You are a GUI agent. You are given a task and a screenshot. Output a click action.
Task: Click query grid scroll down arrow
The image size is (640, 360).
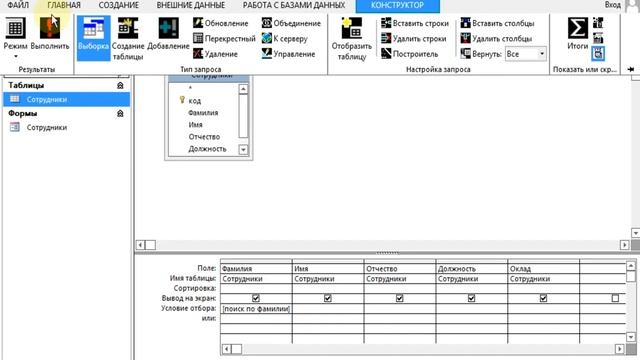point(631,337)
